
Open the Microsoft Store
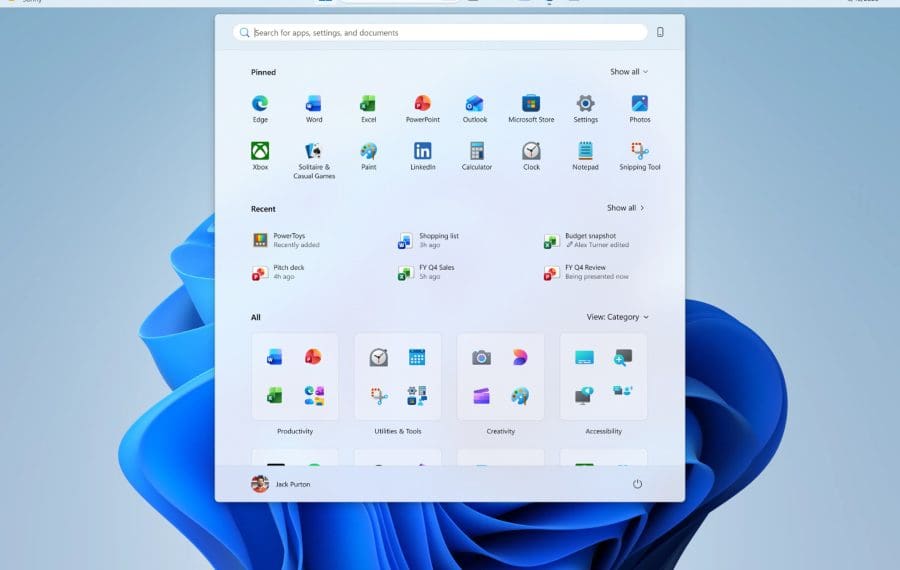pos(531,109)
